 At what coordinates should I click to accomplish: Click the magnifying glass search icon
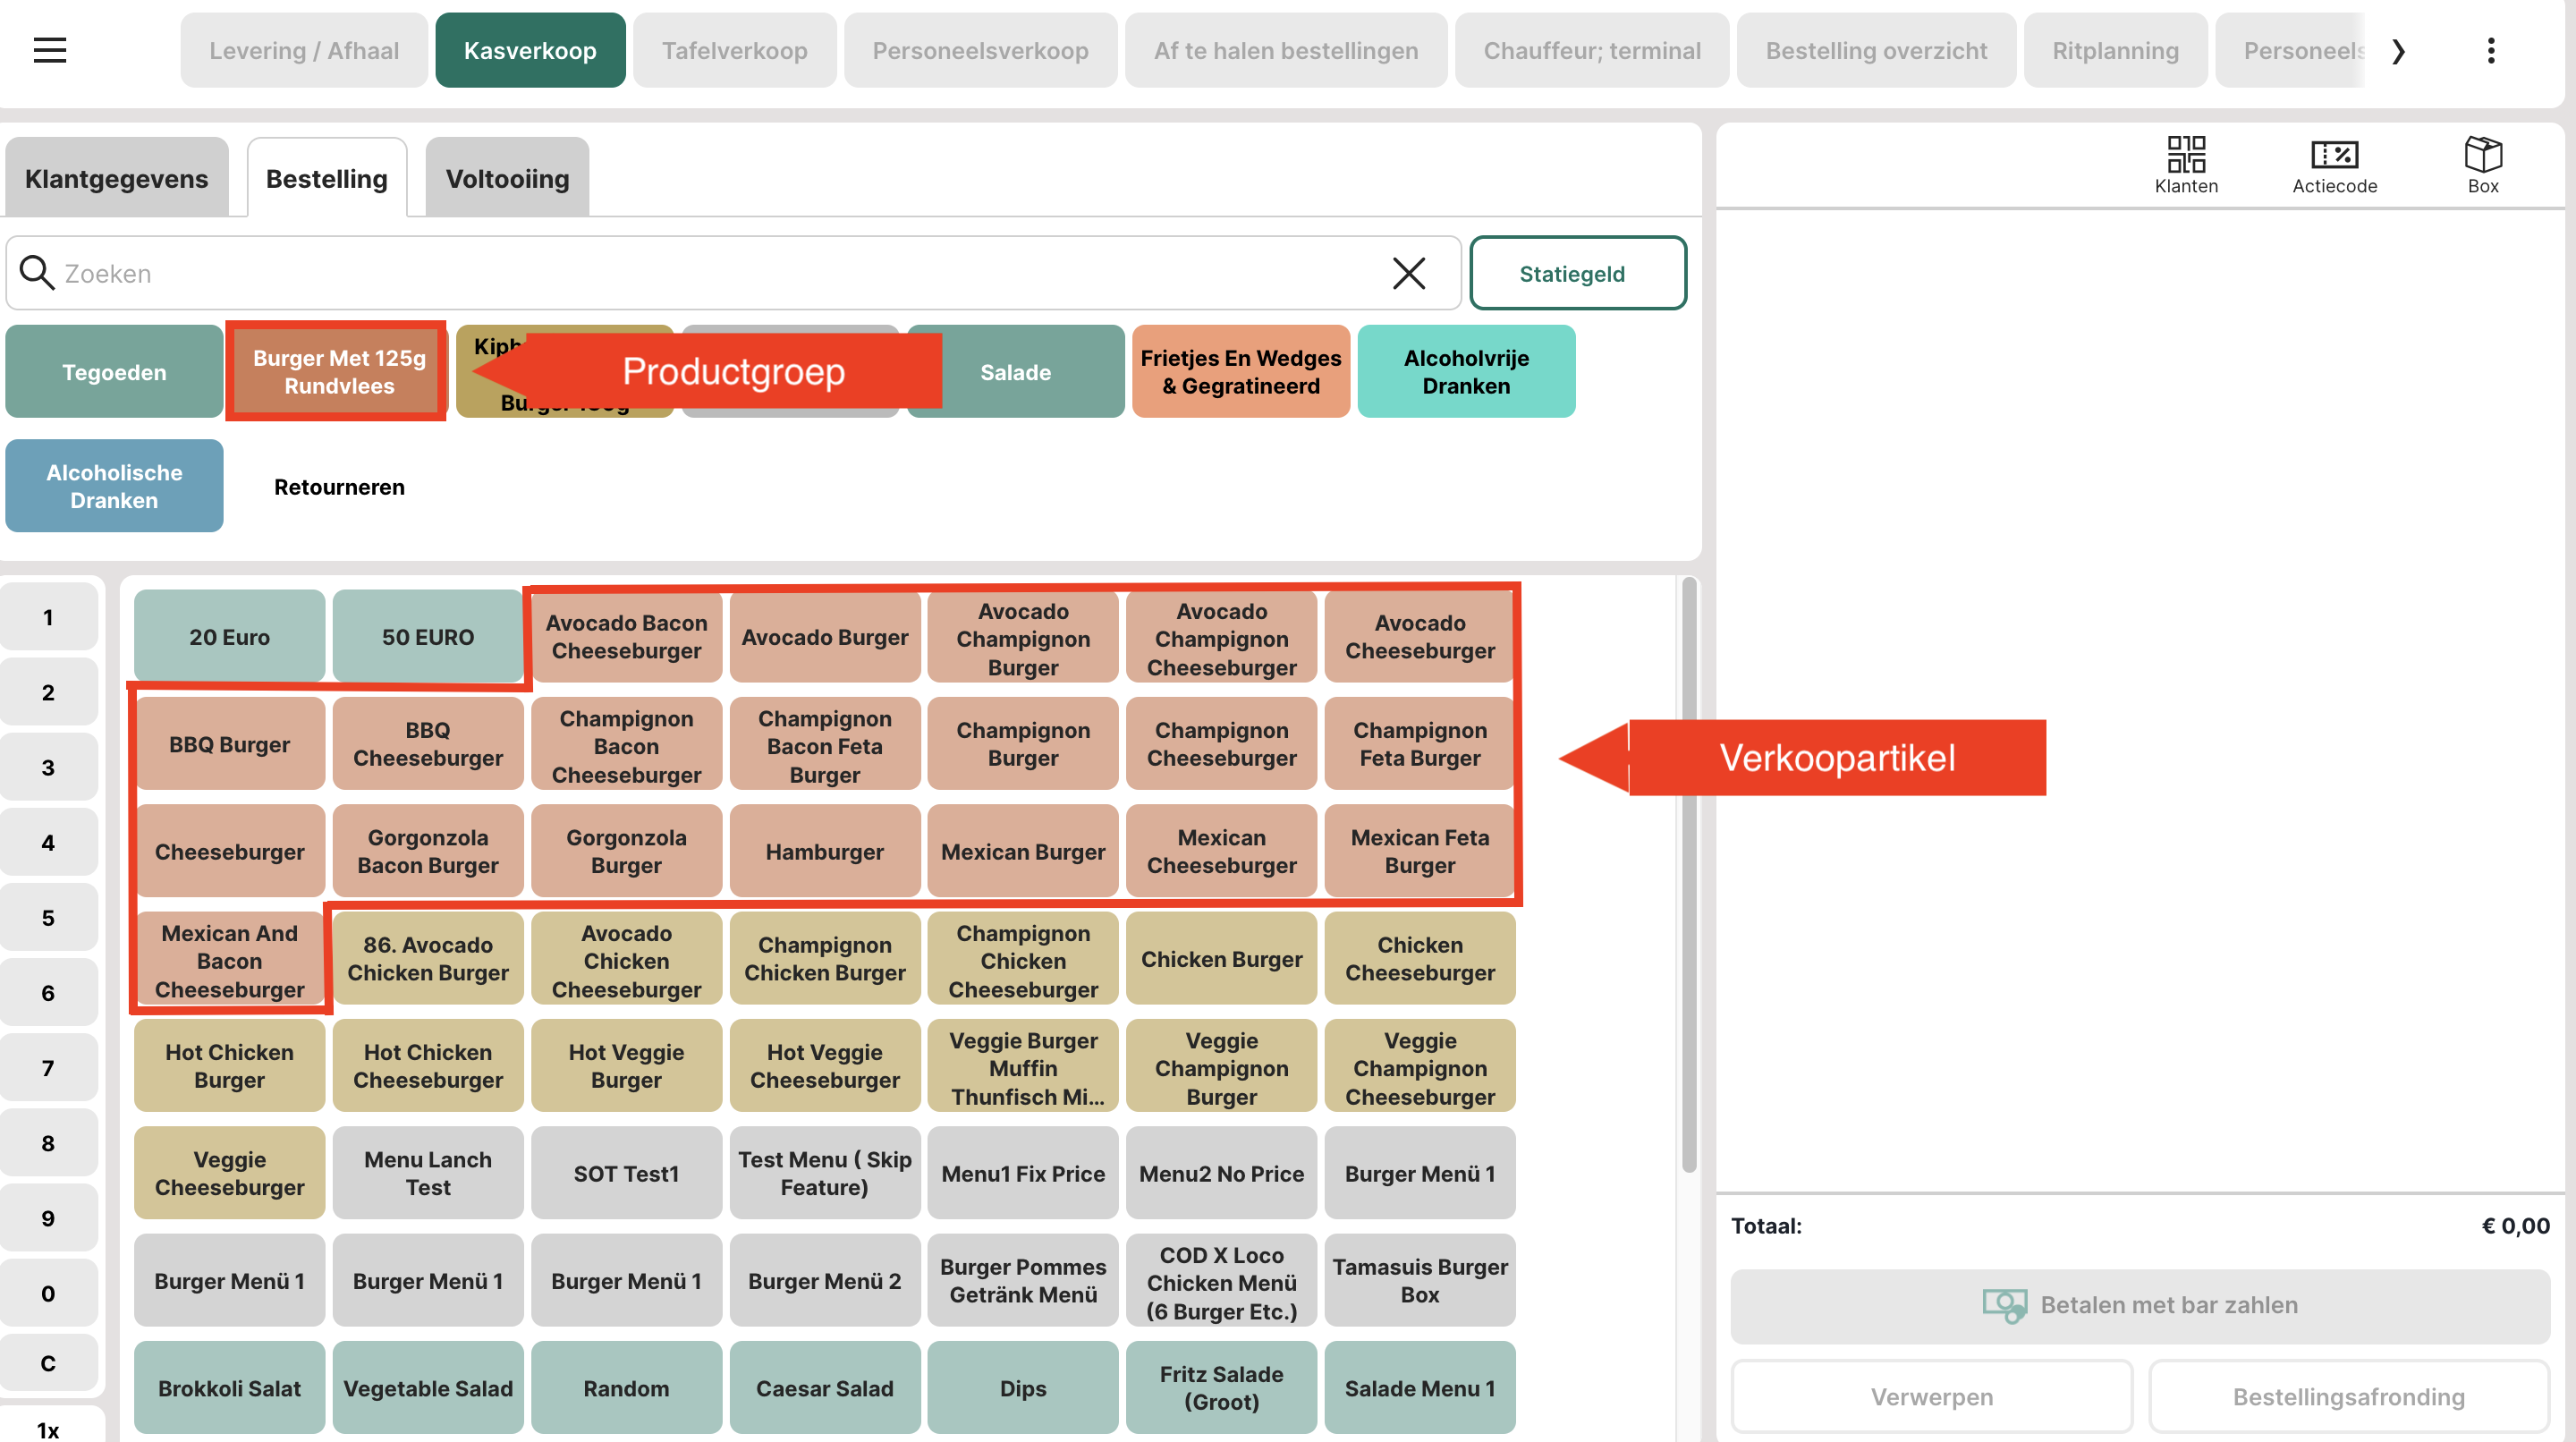point(37,273)
